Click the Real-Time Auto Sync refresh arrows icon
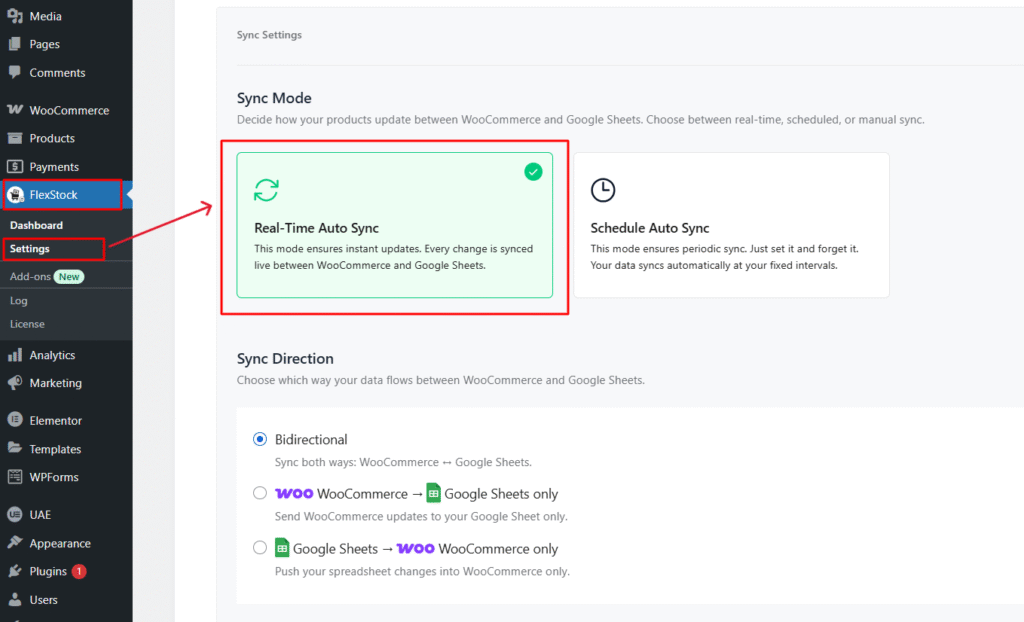 coord(266,190)
